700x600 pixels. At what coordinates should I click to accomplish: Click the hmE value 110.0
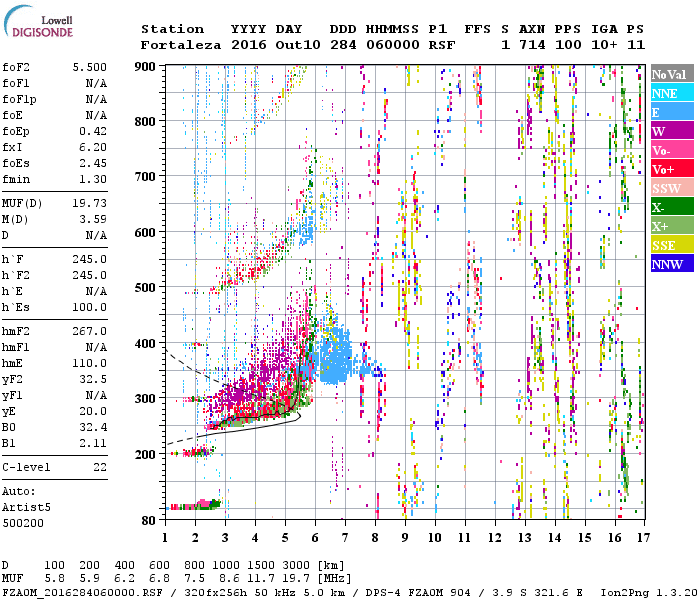click(x=90, y=363)
